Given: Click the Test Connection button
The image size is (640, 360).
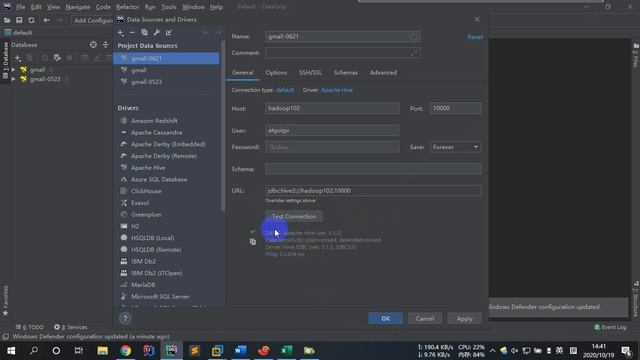Looking at the screenshot, I should coord(294,216).
